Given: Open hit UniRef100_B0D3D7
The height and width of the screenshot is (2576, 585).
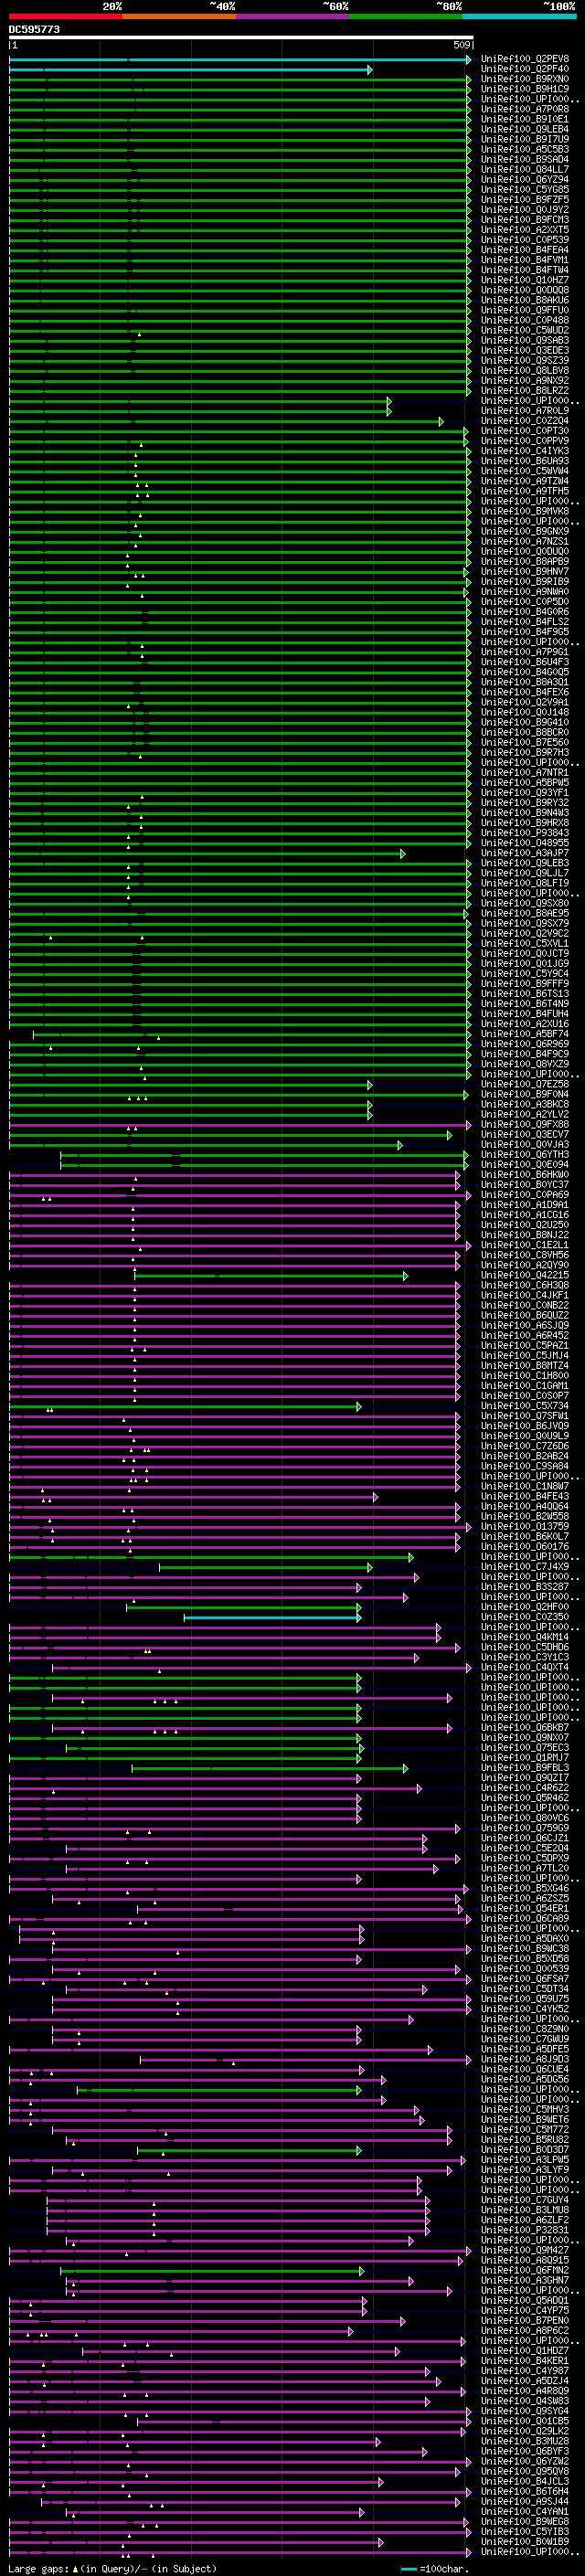Looking at the screenshot, I should (525, 2151).
